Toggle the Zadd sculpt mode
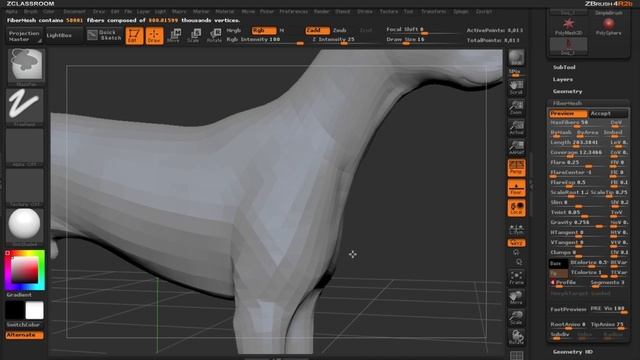Viewport: 640px width, 360px height. click(x=317, y=31)
